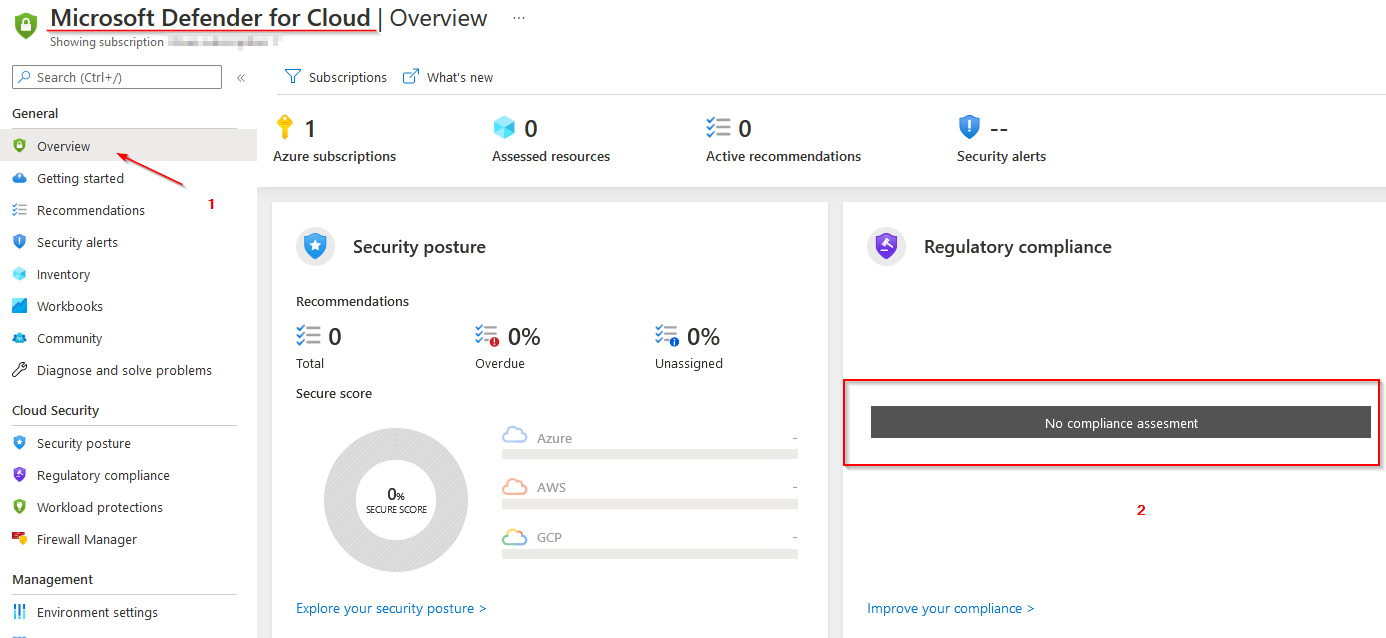Click the Inventory cube icon

point(19,274)
